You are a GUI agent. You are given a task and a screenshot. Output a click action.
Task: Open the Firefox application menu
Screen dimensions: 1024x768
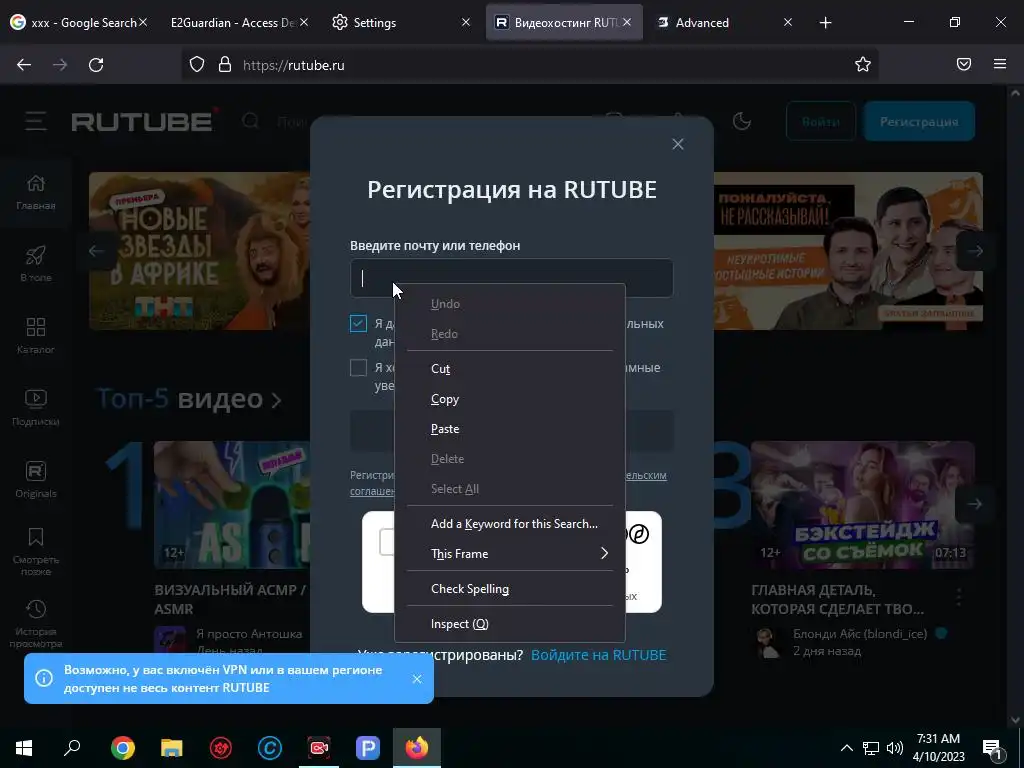[x=1000, y=64]
